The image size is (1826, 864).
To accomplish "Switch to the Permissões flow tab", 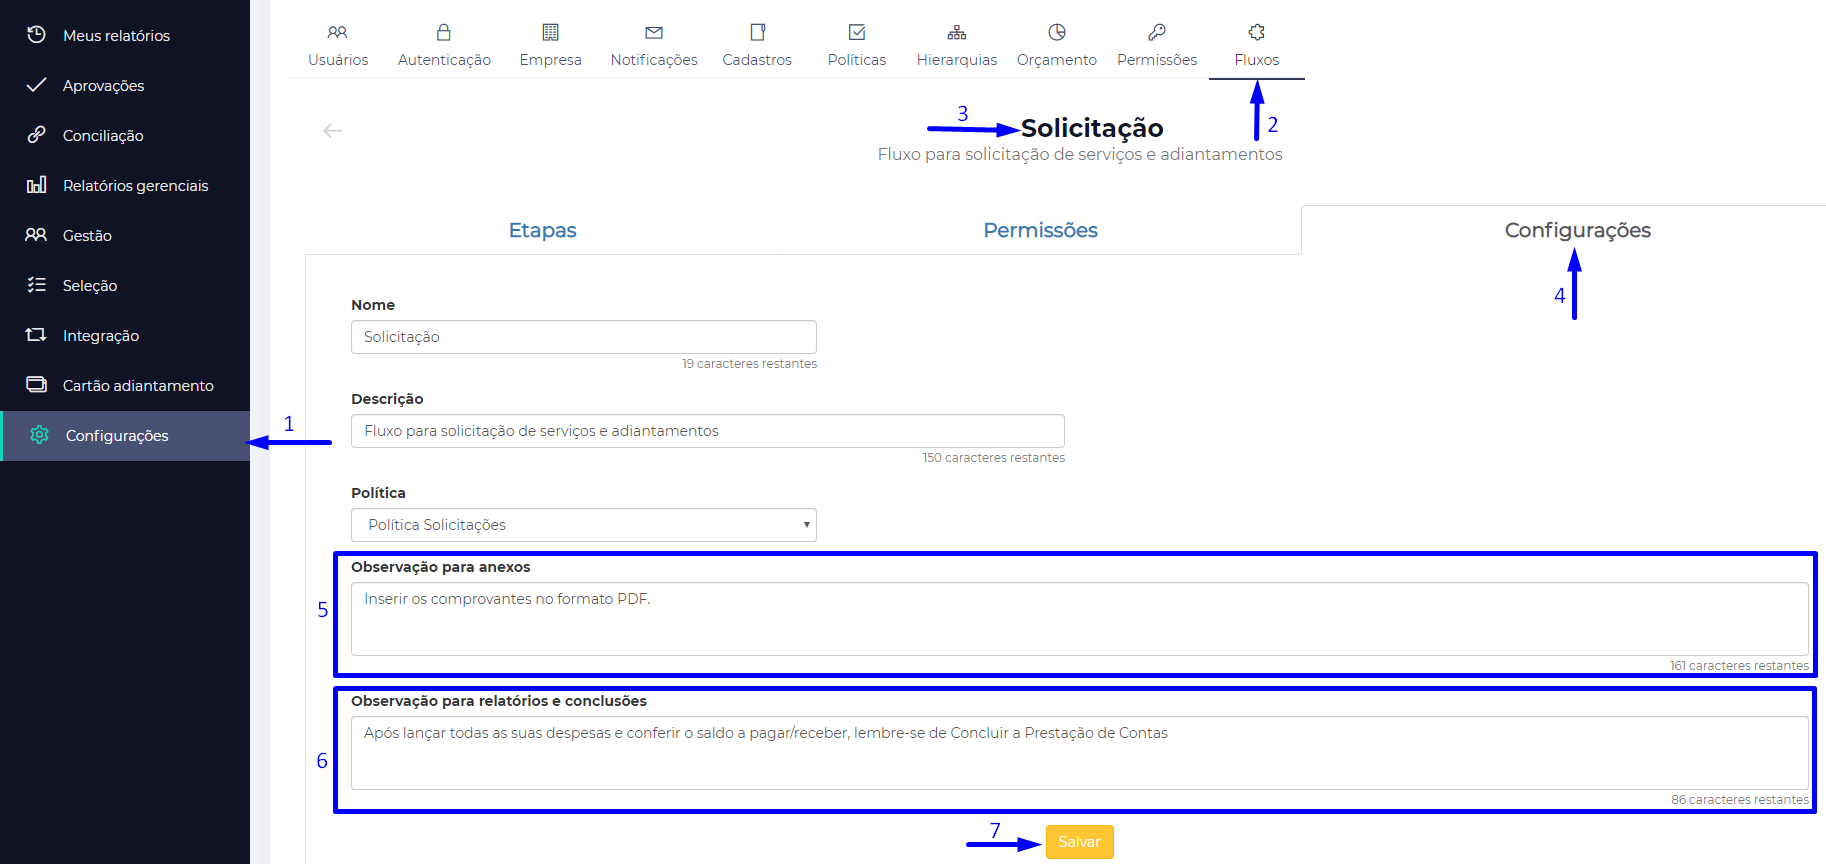I will coord(1040,230).
